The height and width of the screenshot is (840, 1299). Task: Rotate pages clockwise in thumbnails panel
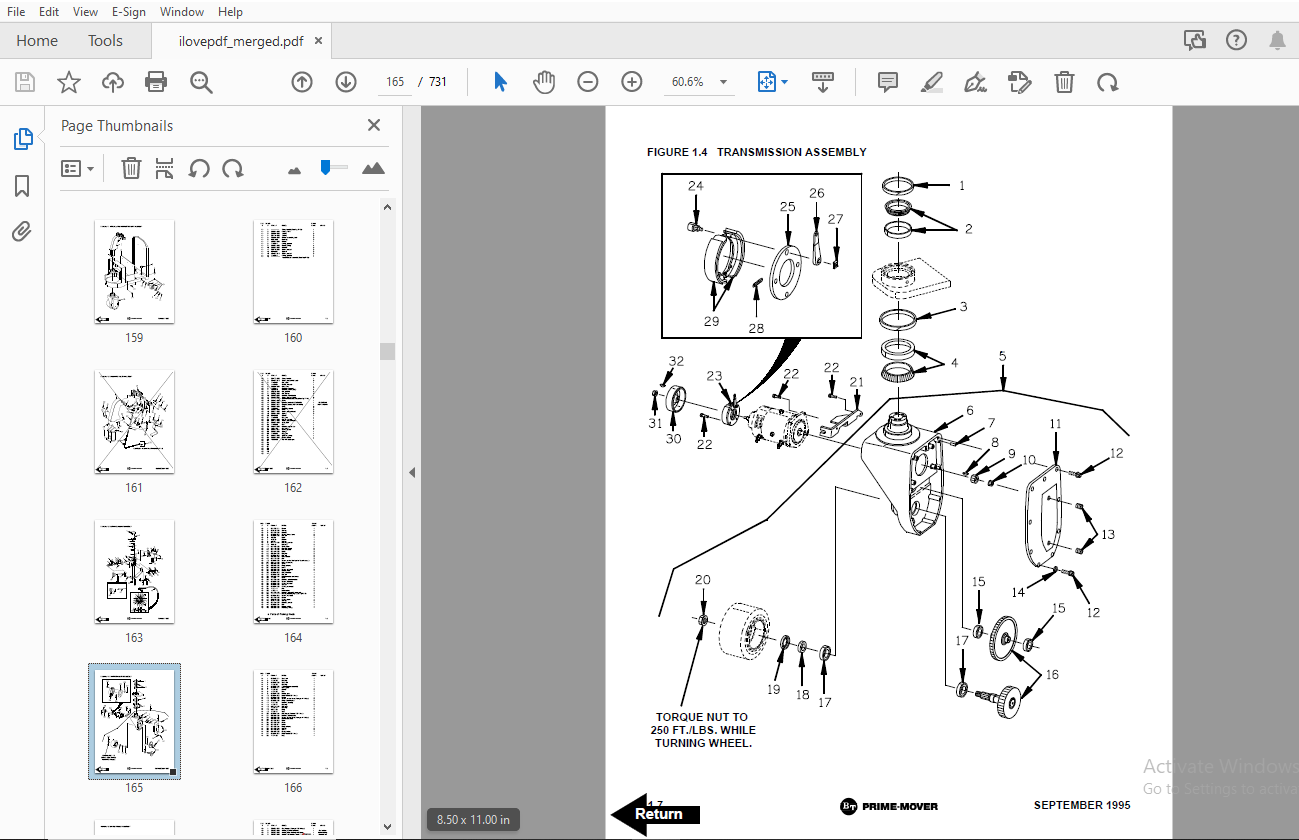[x=233, y=168]
